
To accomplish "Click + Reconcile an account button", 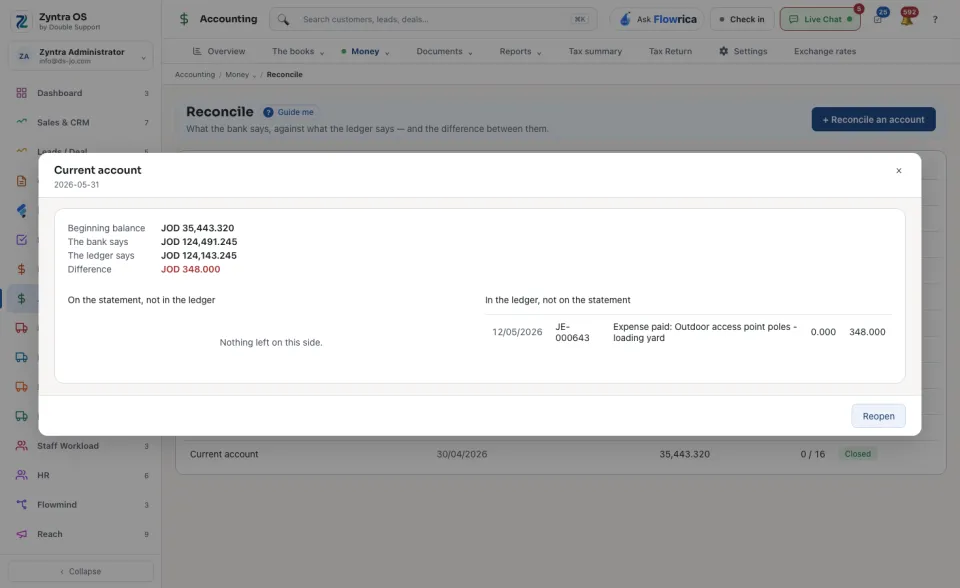I will point(873,119).
